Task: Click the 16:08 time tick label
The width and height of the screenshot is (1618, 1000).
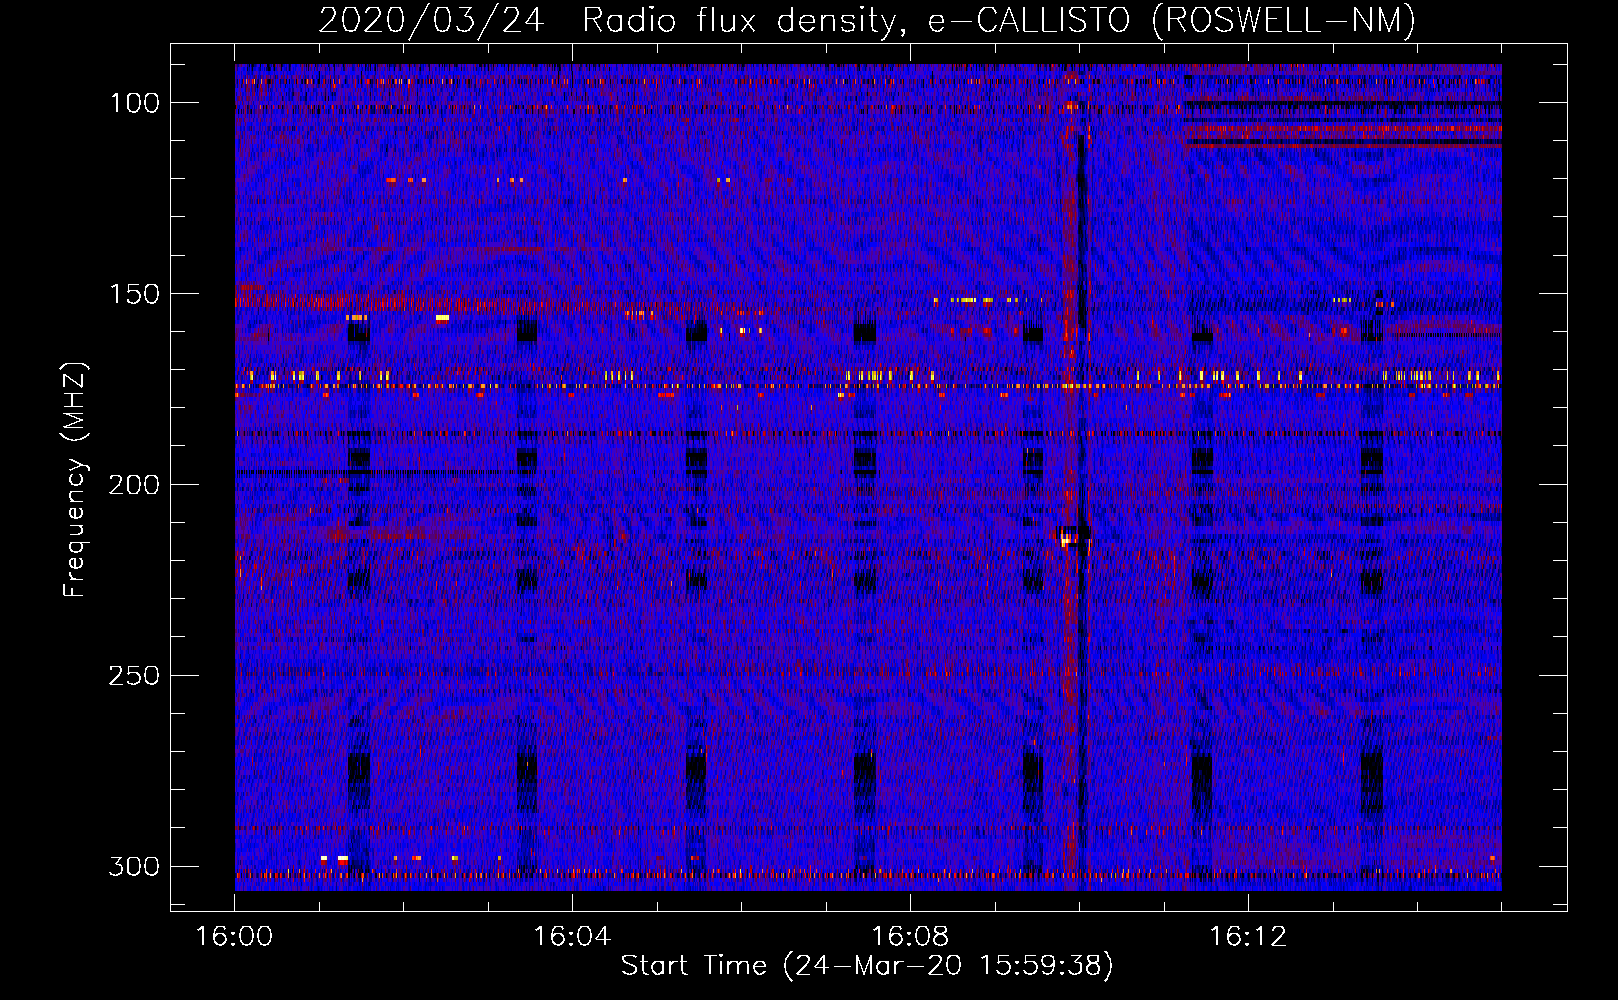Action: tap(910, 937)
